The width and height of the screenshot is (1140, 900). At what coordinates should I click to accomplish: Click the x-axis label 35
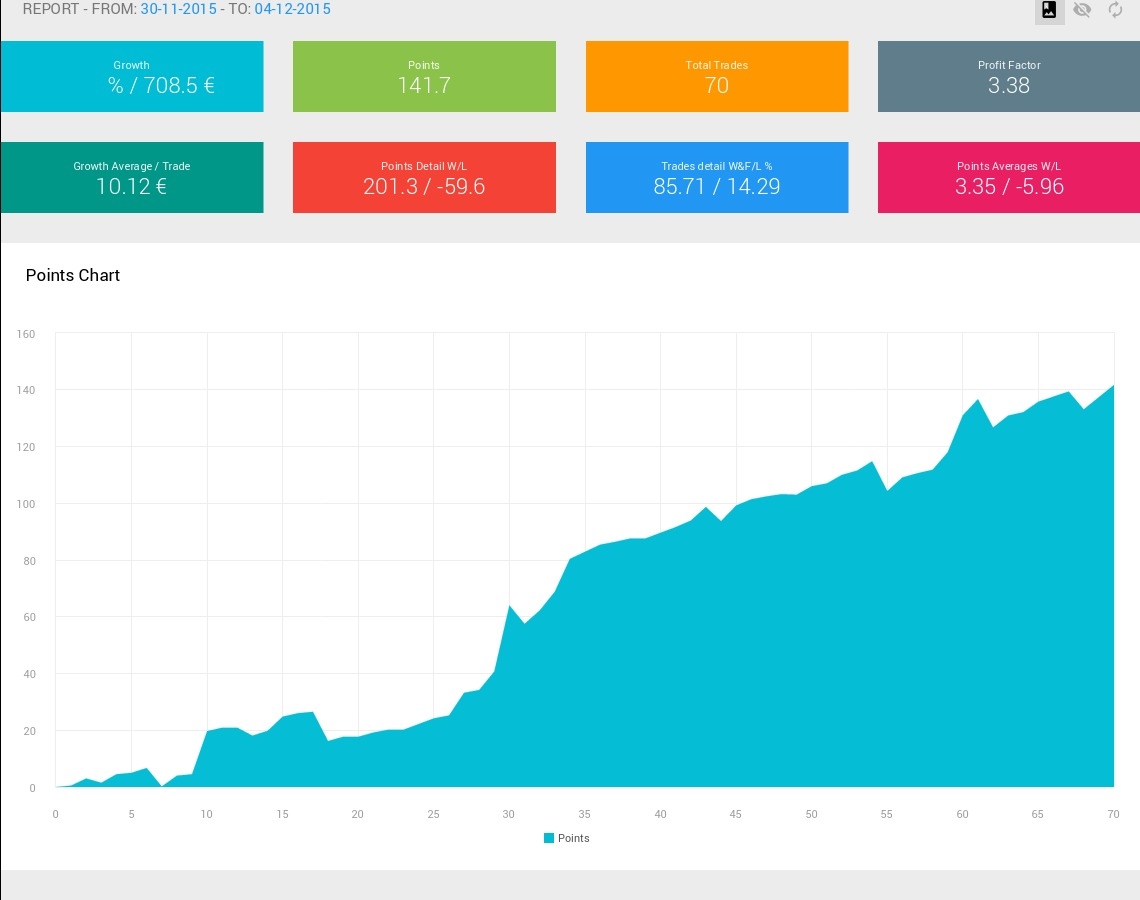click(585, 814)
